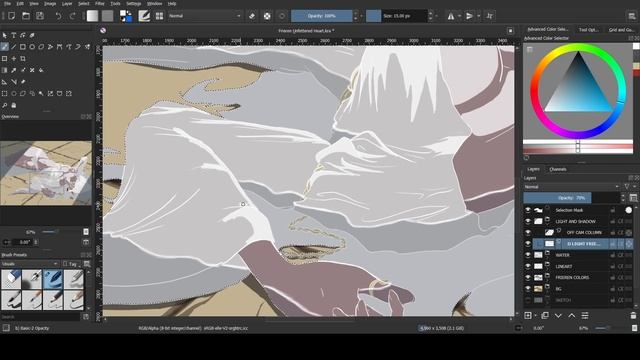Add a new layer
Screen dimensions: 640x360
tap(528, 316)
